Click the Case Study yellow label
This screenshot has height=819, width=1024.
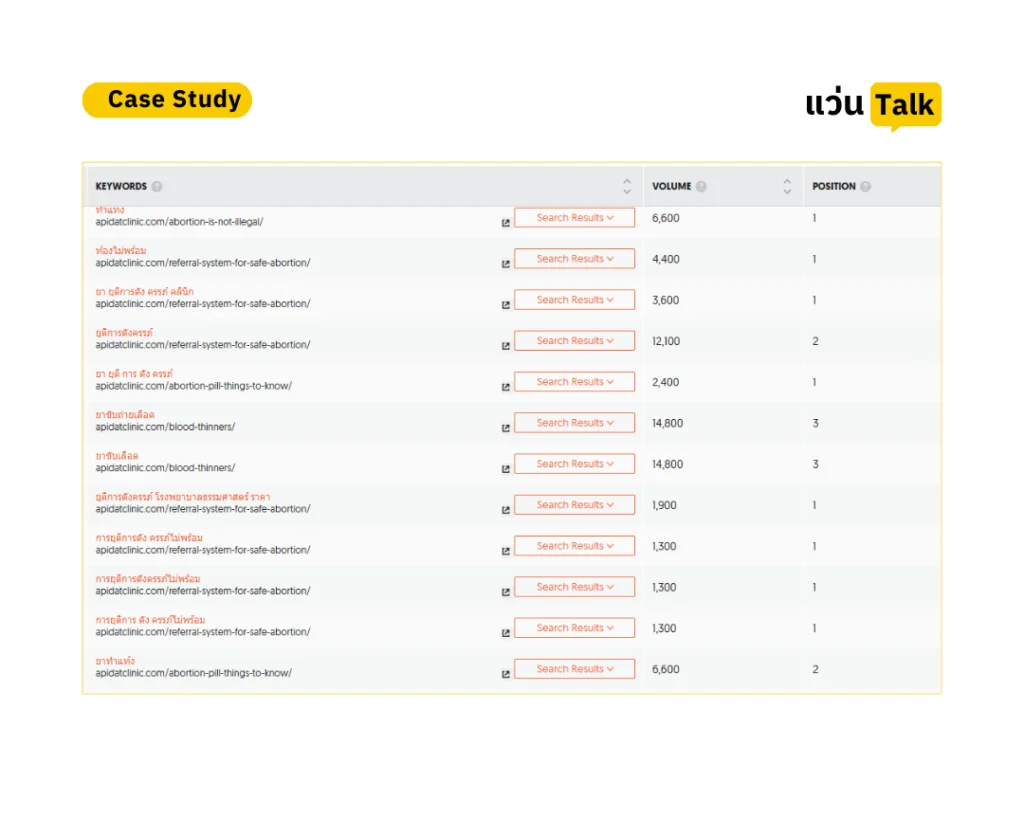point(167,100)
